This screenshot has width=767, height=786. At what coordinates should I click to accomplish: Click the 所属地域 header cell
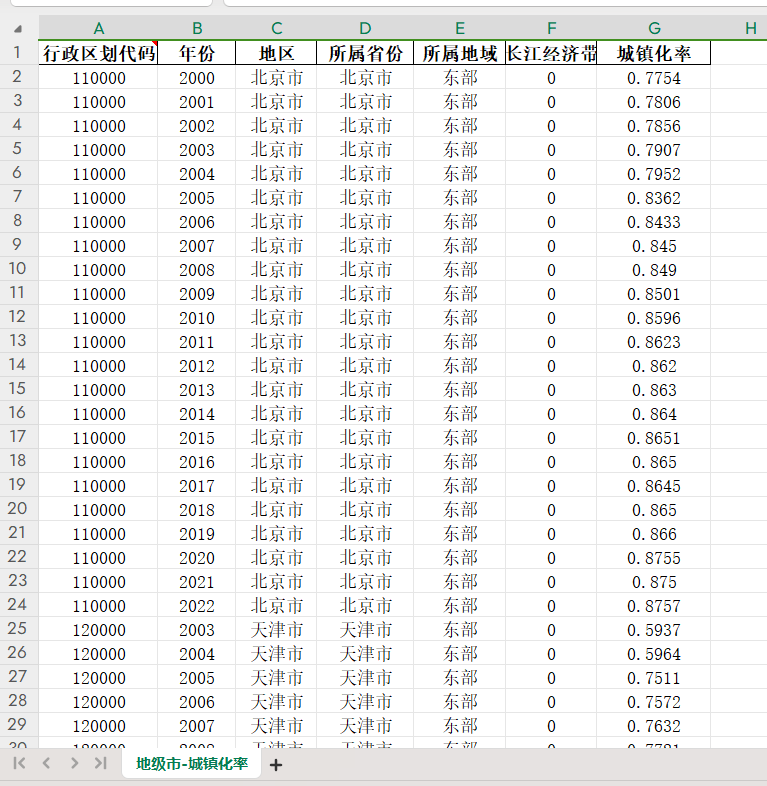coord(459,53)
